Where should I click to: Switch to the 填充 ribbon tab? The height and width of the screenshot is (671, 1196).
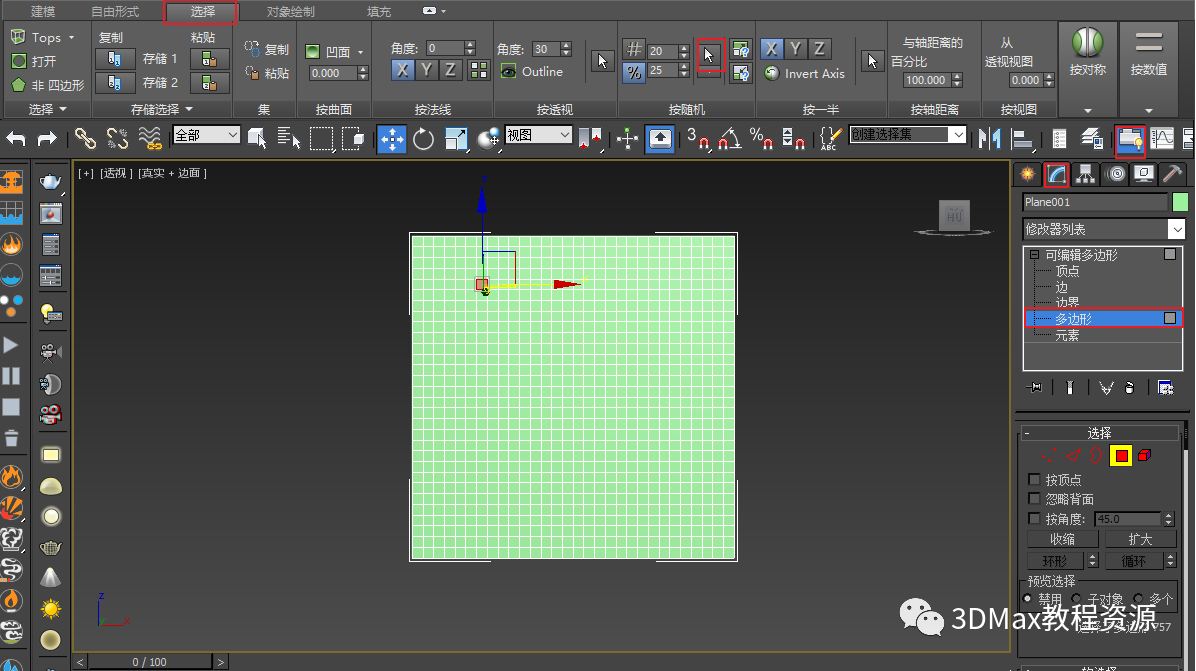tap(379, 11)
